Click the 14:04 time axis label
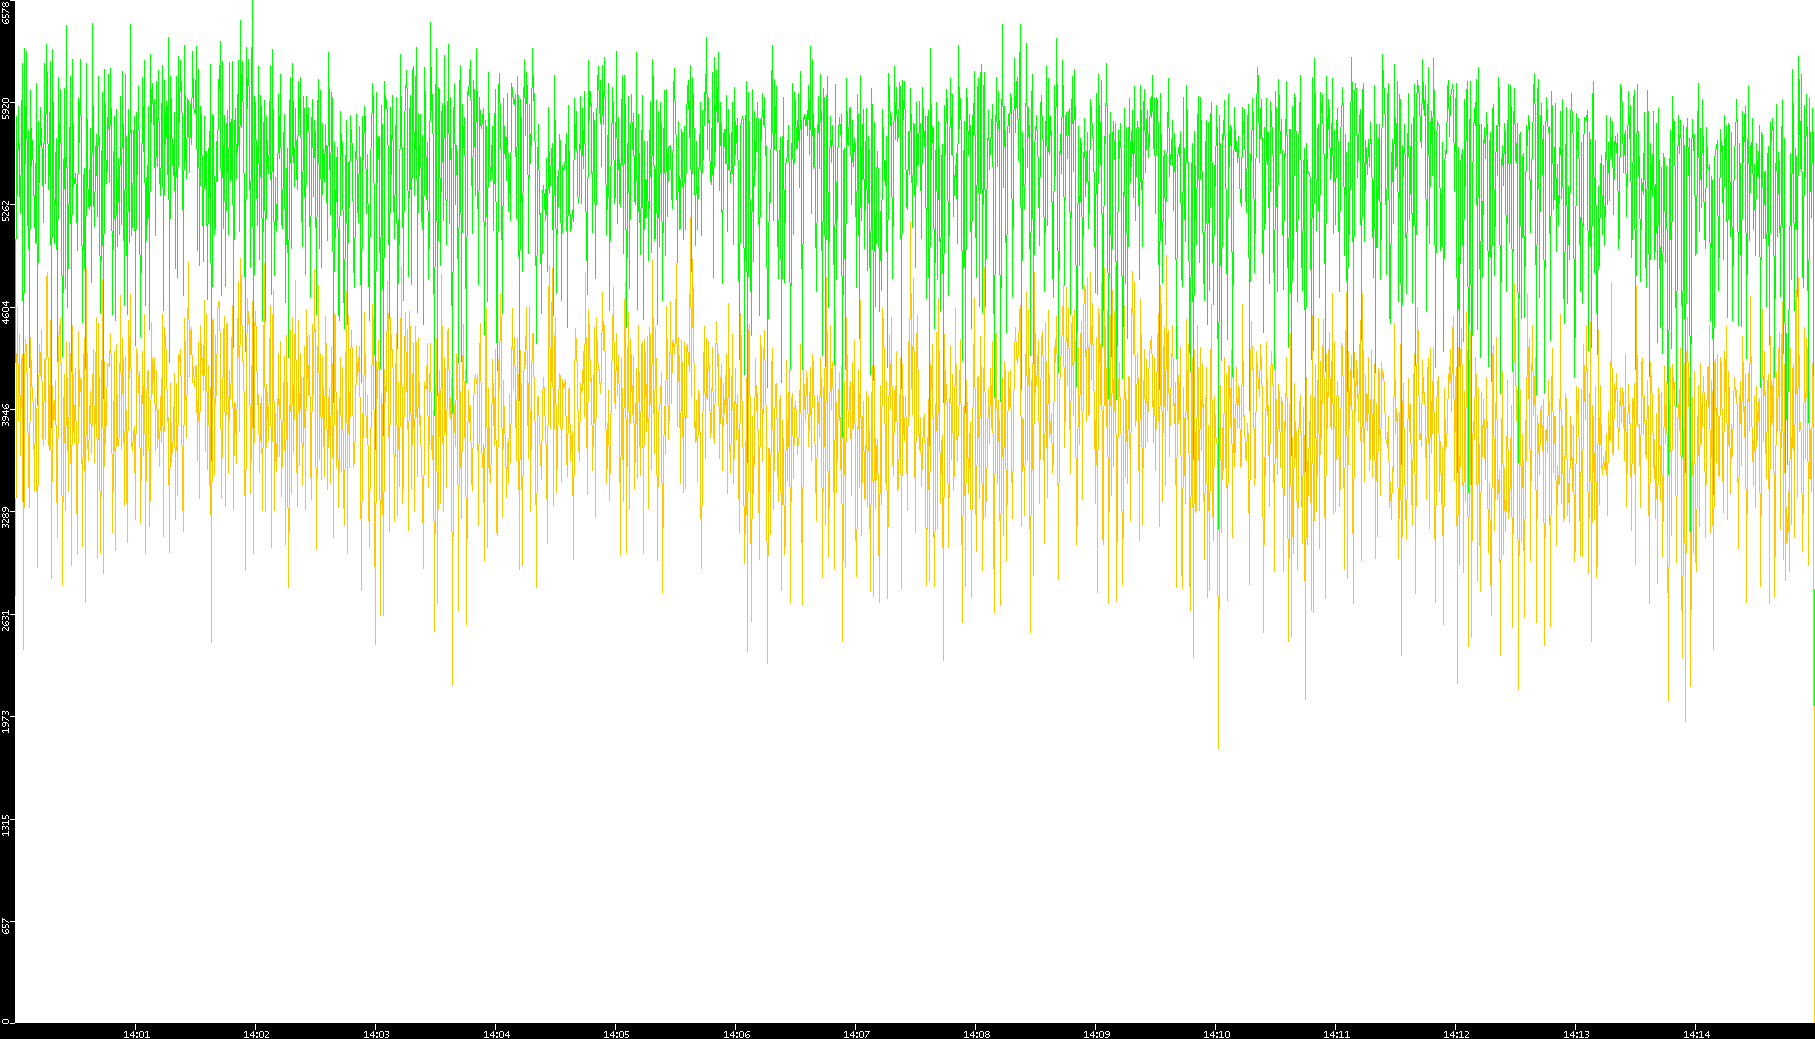This screenshot has width=1815, height=1039. pyautogui.click(x=496, y=1033)
